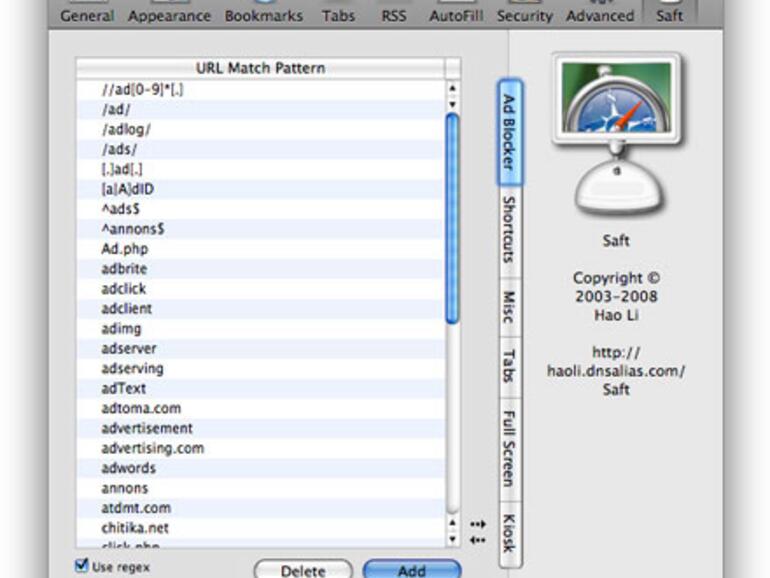Switch to the vertical Tabs side tab
The height and width of the screenshot is (578, 770).
click(510, 366)
